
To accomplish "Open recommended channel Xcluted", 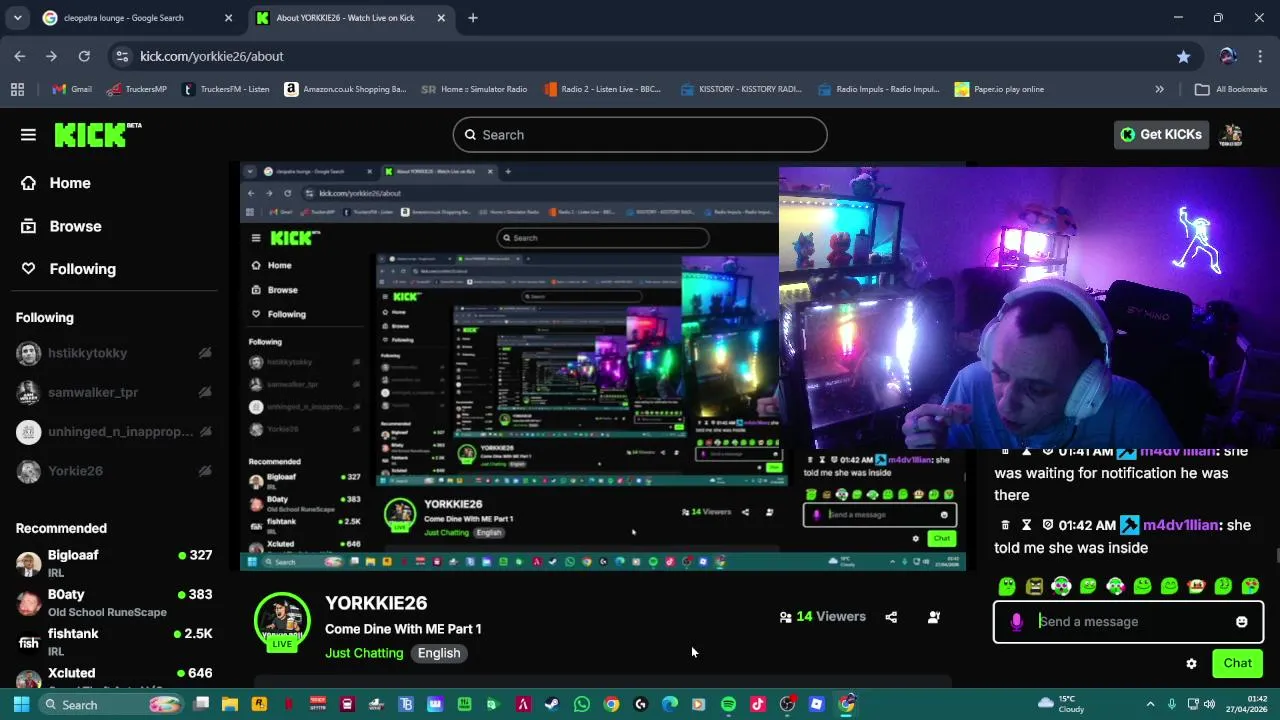I will click(114, 678).
